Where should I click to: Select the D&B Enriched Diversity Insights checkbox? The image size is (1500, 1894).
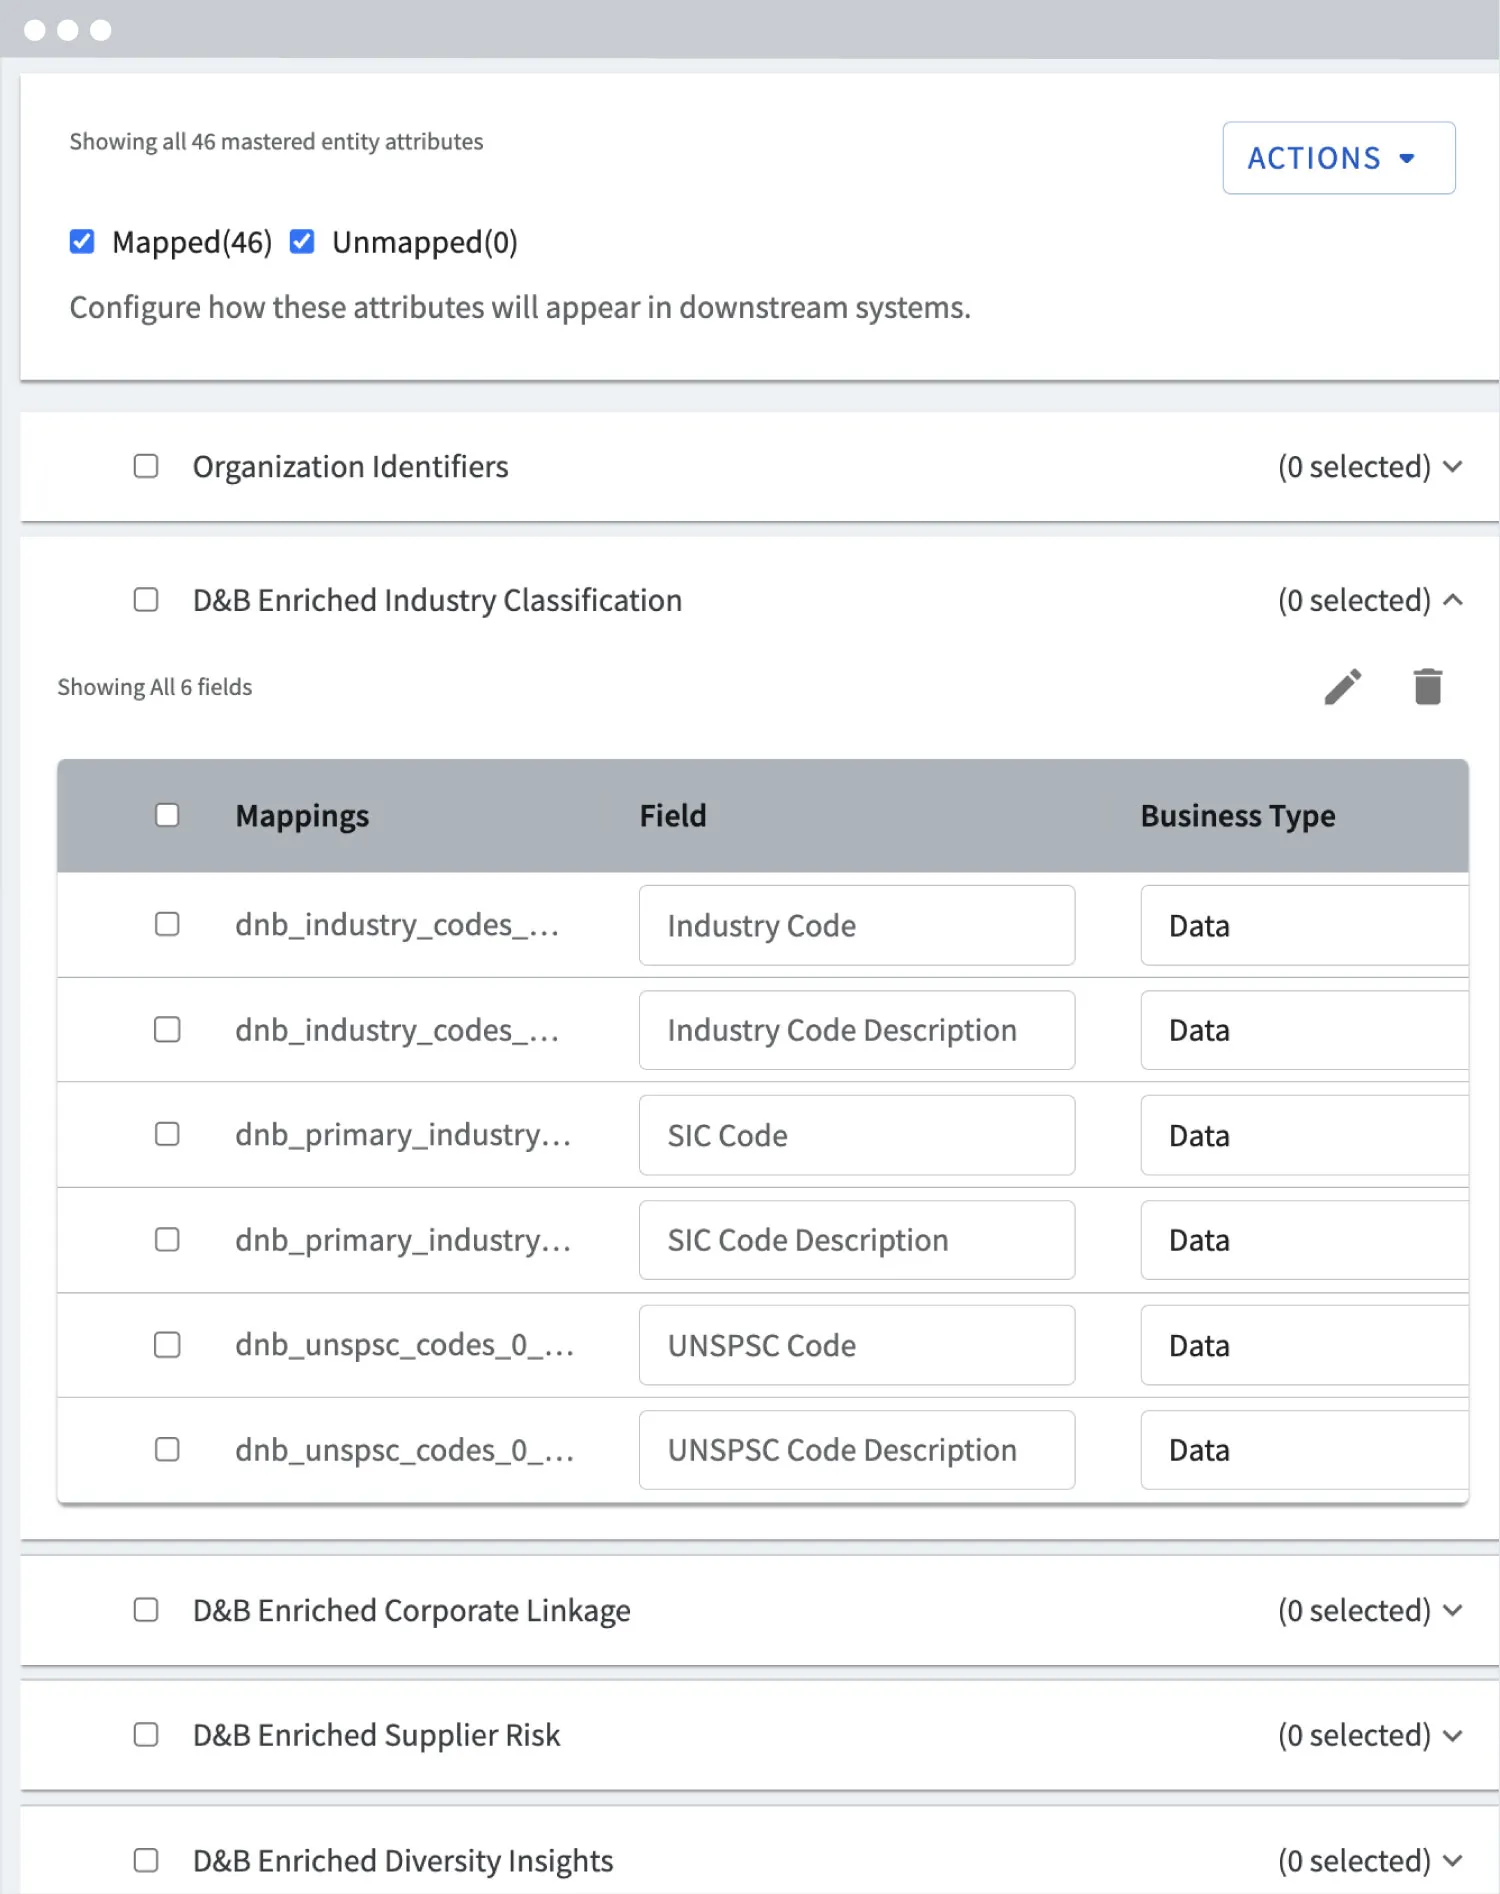[146, 1860]
